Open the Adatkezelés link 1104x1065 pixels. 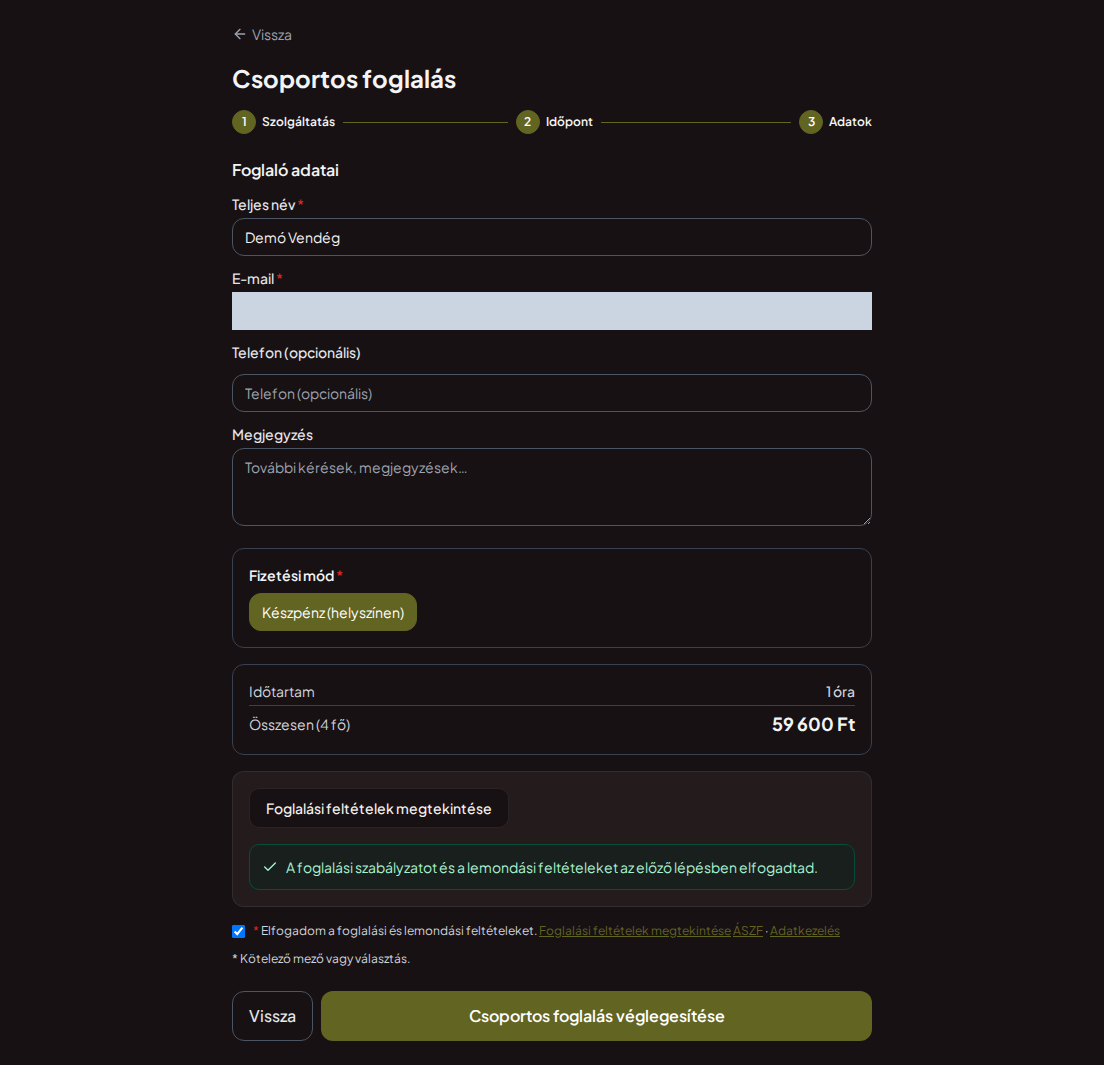coord(805,931)
